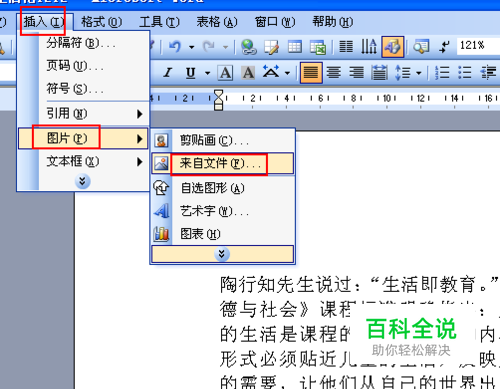Image resolution: width=500 pixels, height=389 pixels.
Task: Toggle Italic formatting
Action: (x=168, y=72)
